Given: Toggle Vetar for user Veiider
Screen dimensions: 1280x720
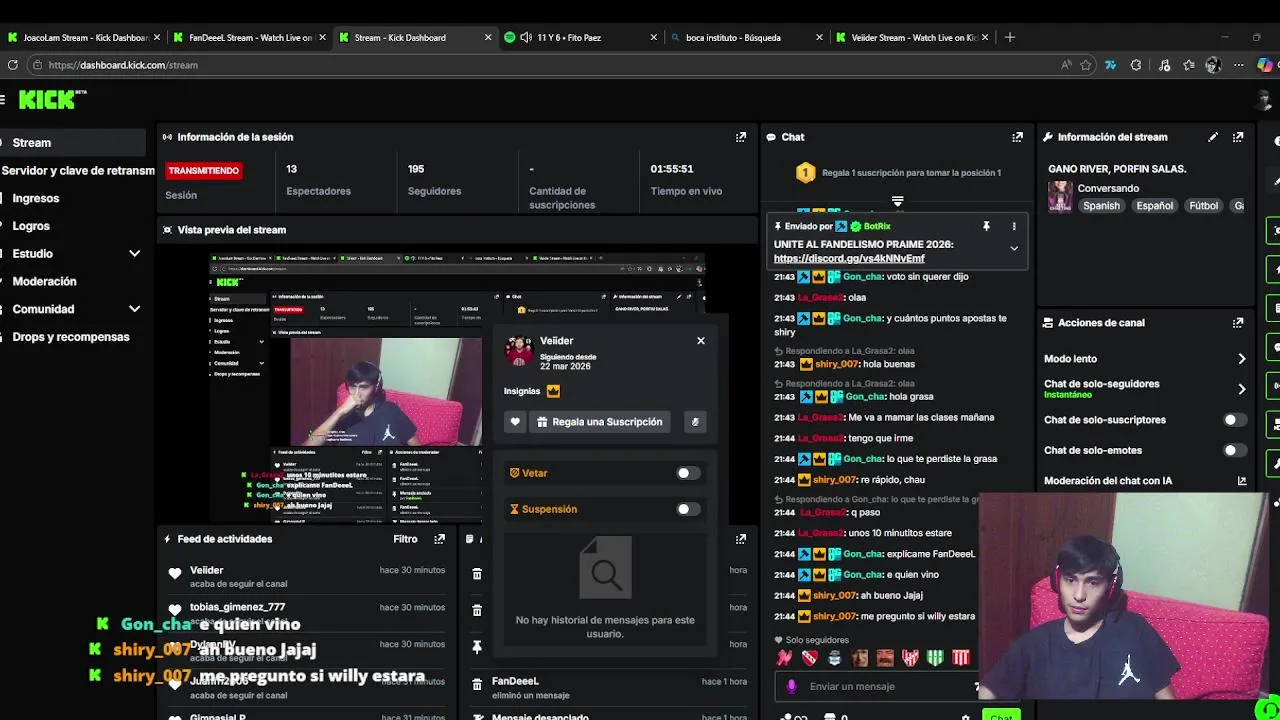Looking at the screenshot, I should (687, 473).
